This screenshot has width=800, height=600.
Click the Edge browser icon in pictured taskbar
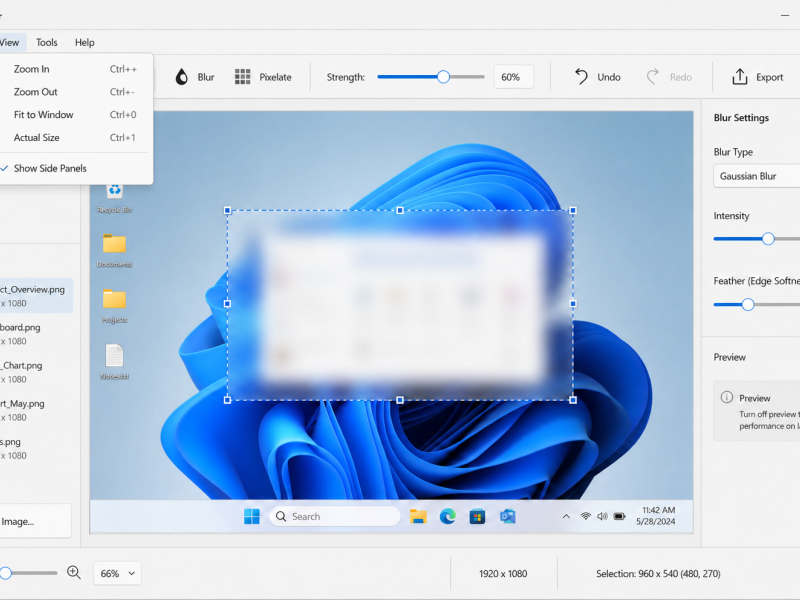pos(447,516)
